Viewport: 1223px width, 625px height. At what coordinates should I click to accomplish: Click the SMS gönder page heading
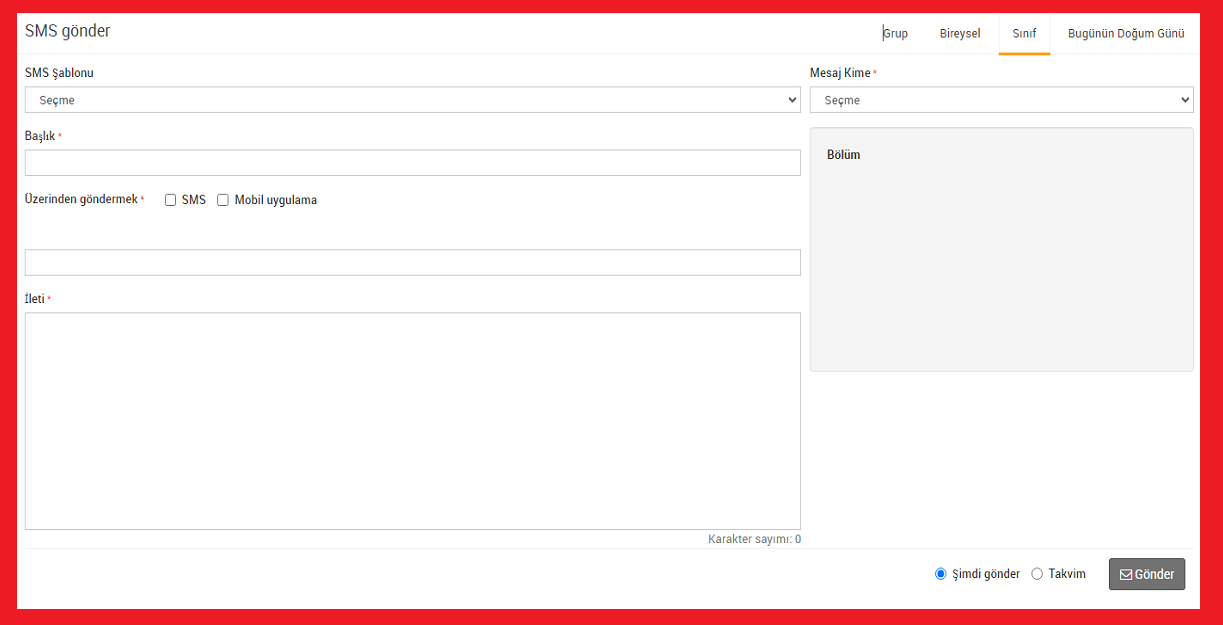point(68,31)
